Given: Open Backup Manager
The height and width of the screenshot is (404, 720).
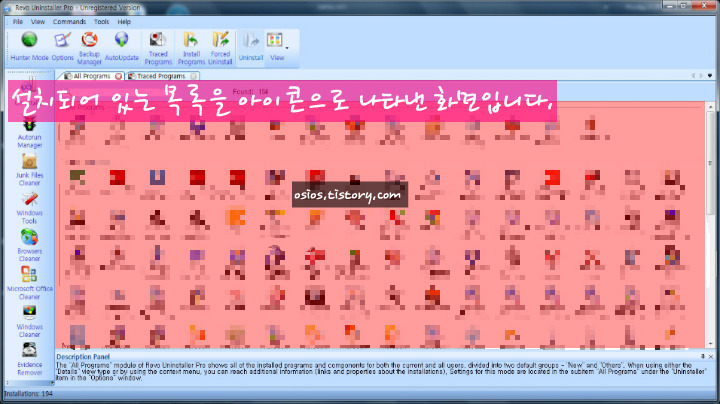Looking at the screenshot, I should coord(89,48).
